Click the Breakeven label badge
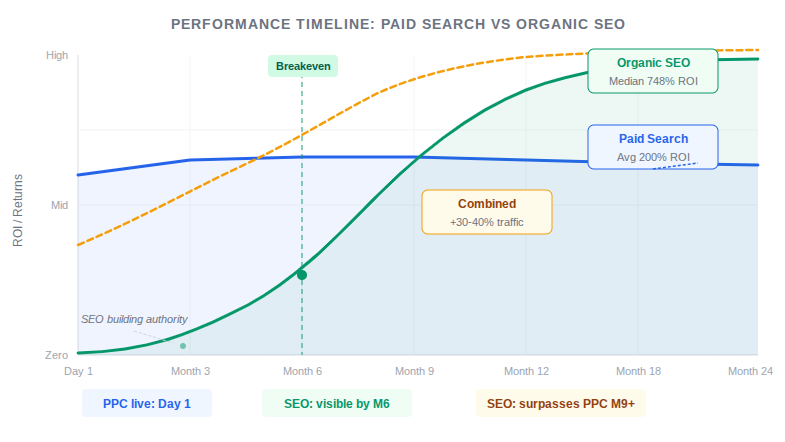Image resolution: width=785 pixels, height=442 pixels. coord(302,66)
